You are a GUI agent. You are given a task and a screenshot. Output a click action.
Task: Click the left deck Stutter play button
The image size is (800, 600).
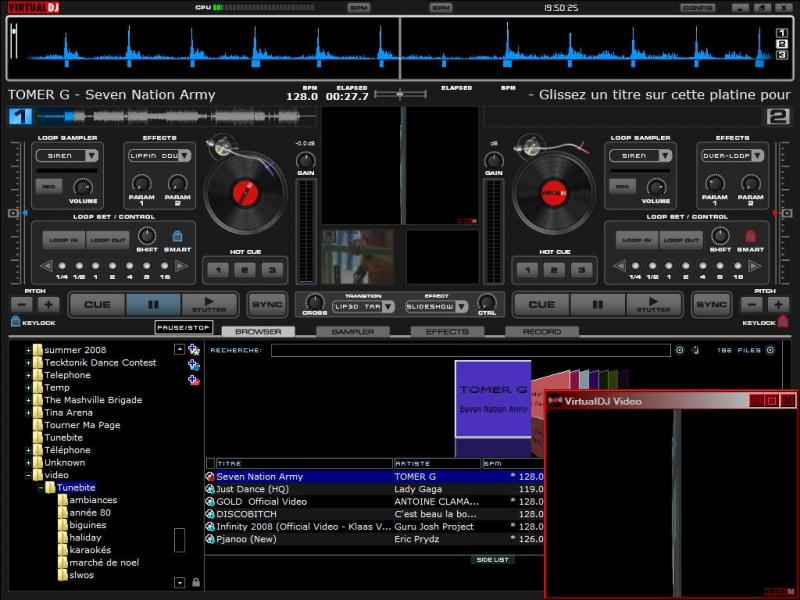click(x=209, y=304)
